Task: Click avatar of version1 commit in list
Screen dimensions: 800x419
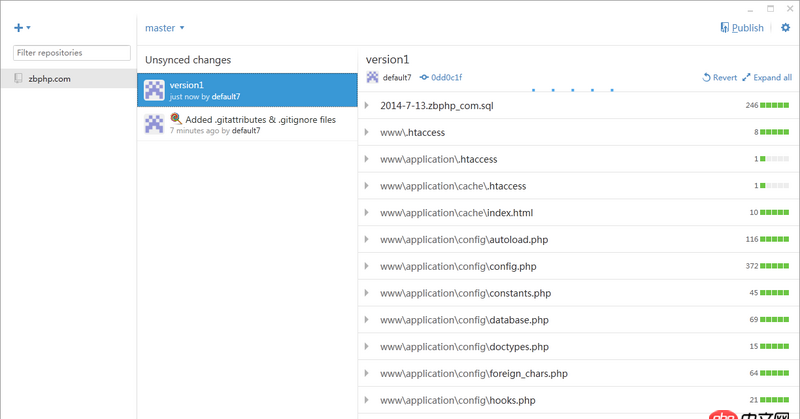Action: point(154,90)
